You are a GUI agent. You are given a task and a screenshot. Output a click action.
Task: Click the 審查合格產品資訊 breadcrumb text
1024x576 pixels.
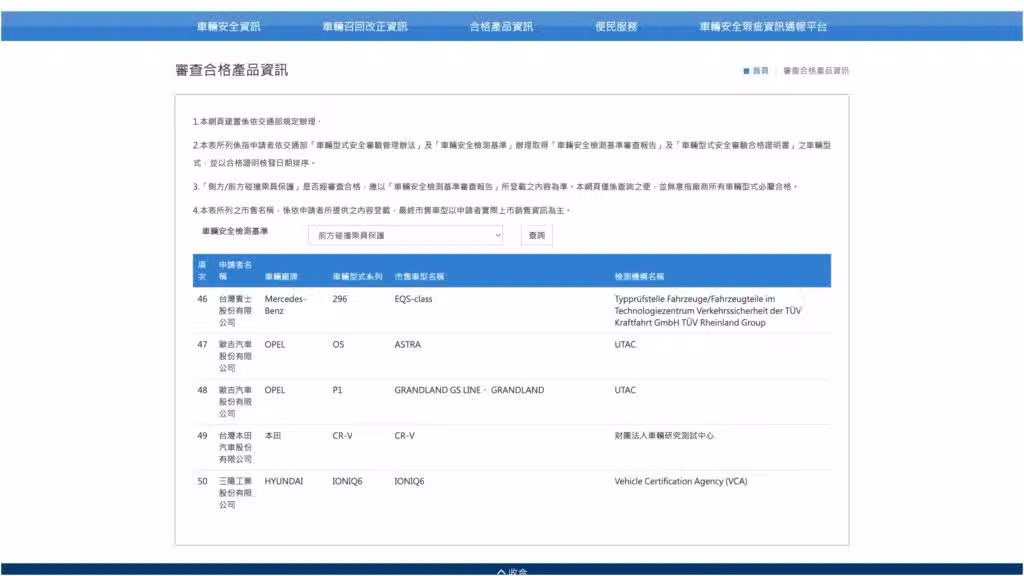click(815, 71)
